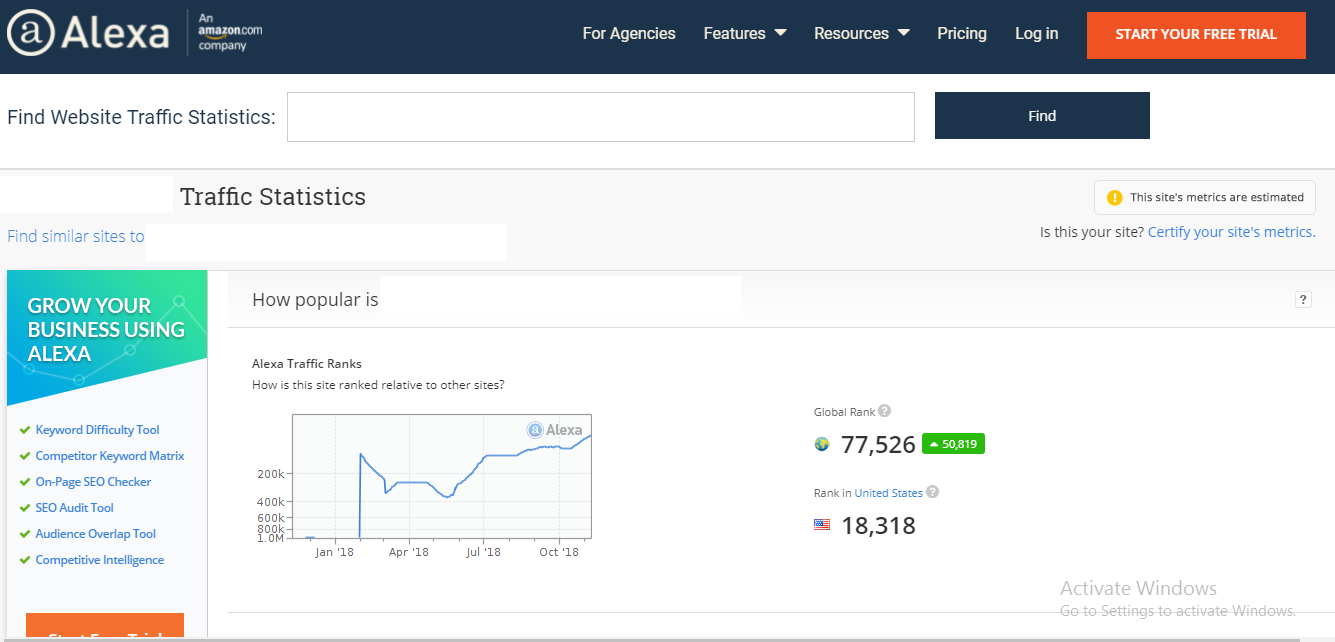Click the website traffic search input field
This screenshot has width=1335, height=642.
[x=600, y=116]
